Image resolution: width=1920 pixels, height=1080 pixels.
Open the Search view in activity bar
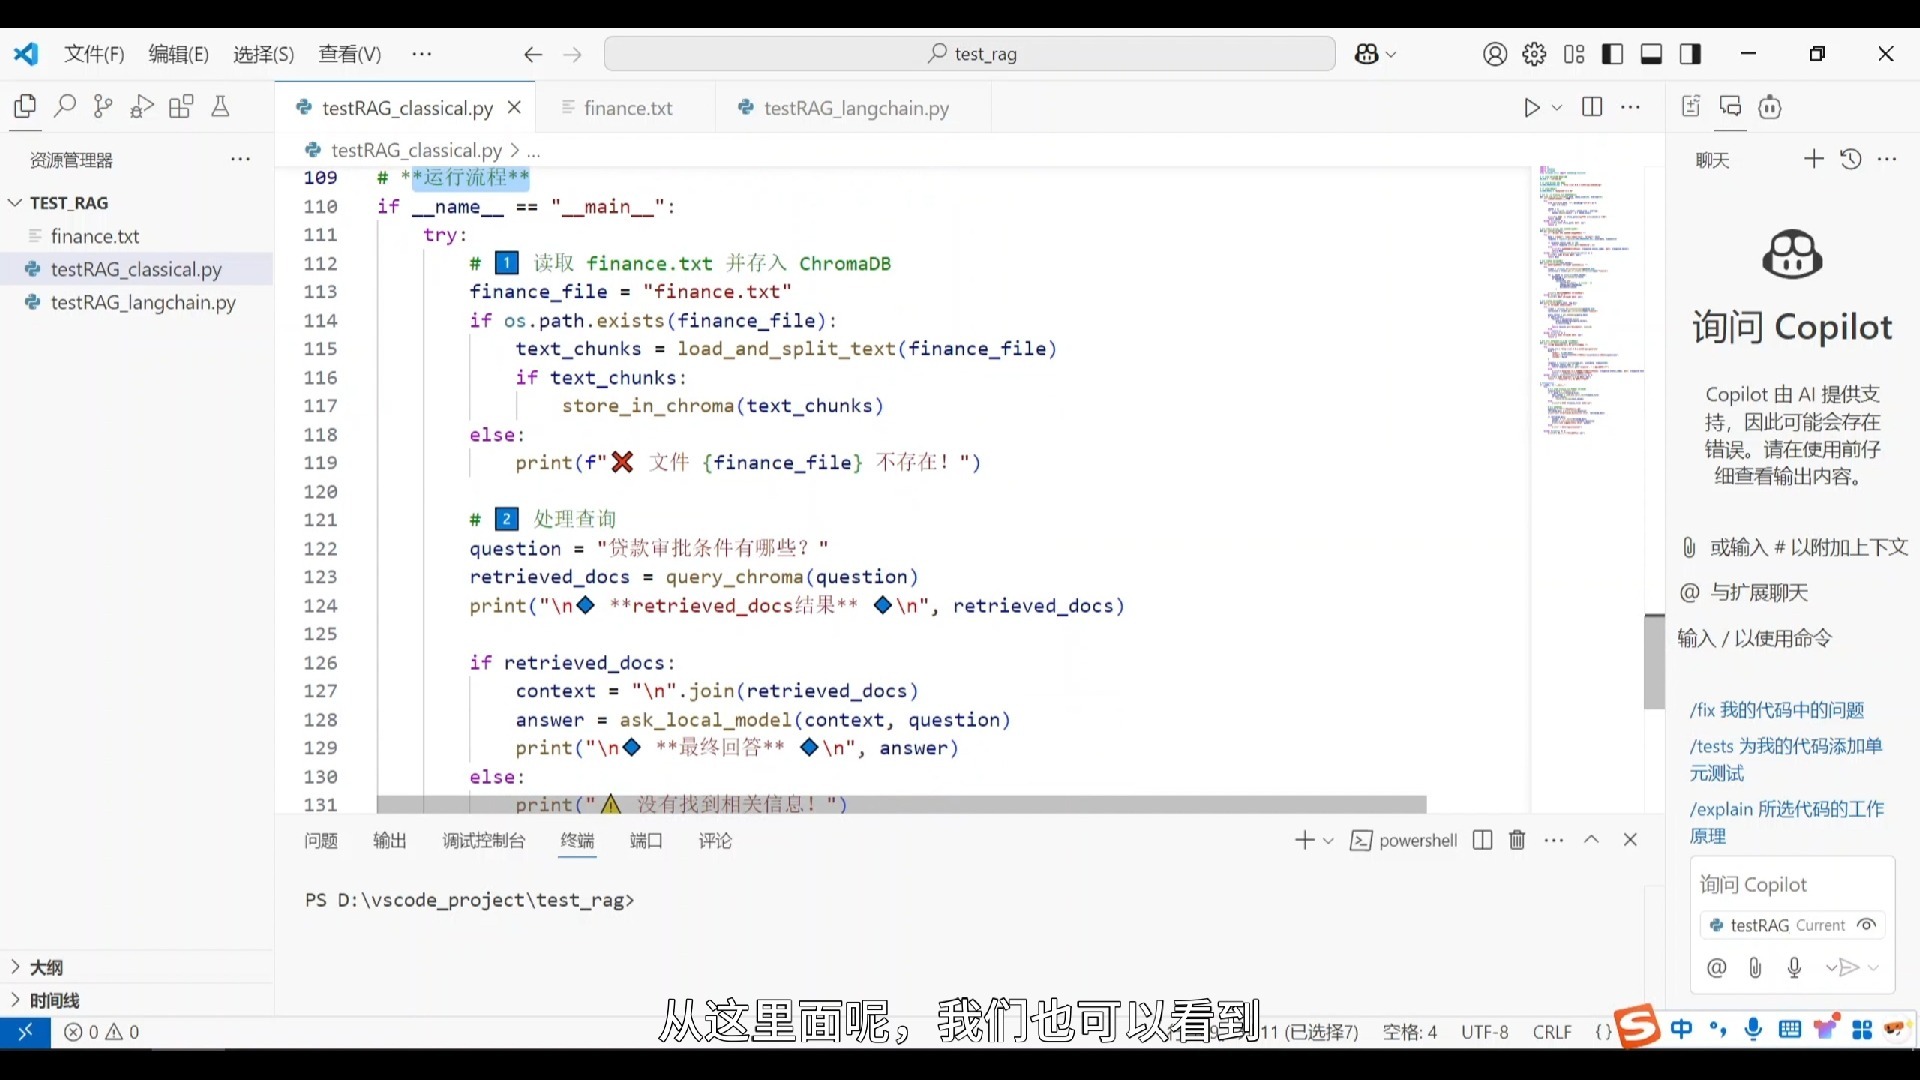click(x=65, y=106)
